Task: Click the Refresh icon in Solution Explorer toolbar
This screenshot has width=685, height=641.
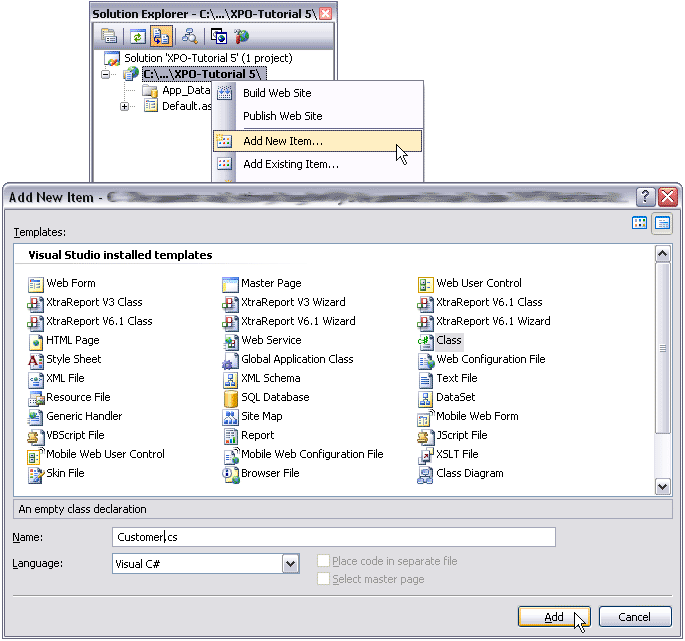Action: point(137,37)
